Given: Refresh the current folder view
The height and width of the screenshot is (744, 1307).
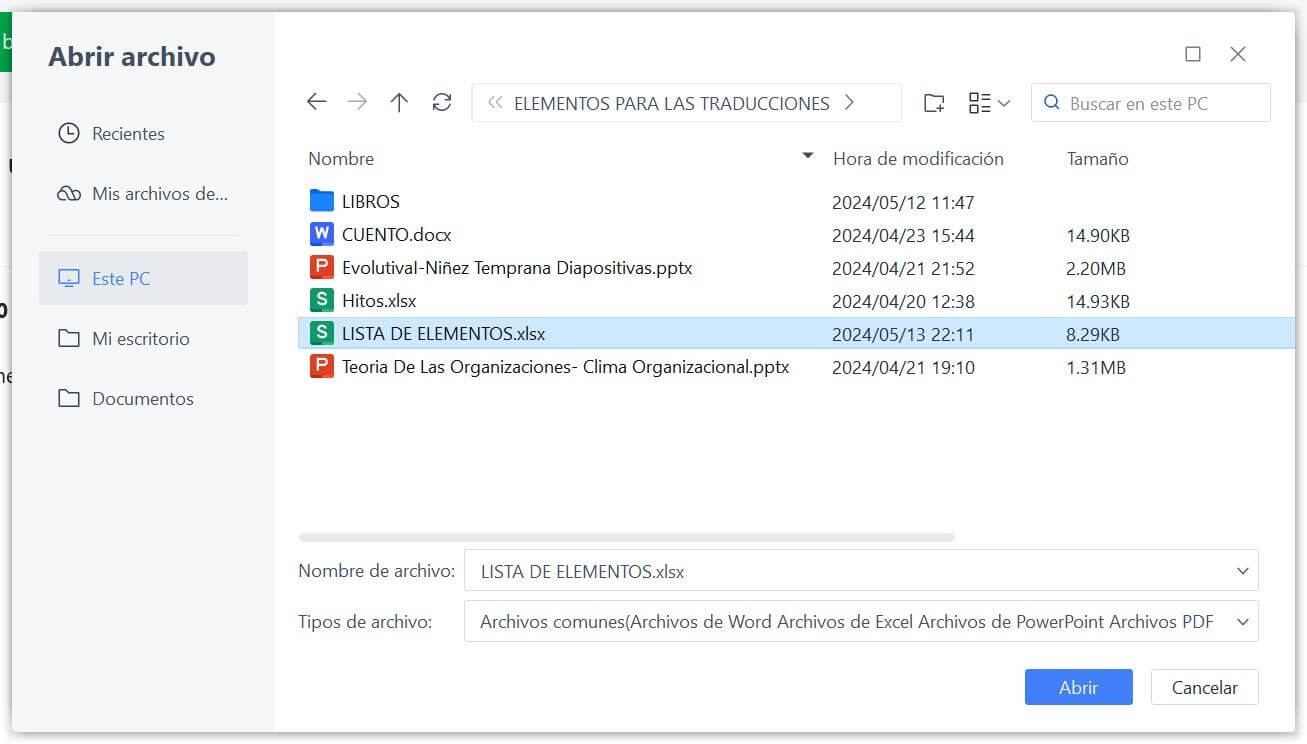Looking at the screenshot, I should [x=441, y=102].
